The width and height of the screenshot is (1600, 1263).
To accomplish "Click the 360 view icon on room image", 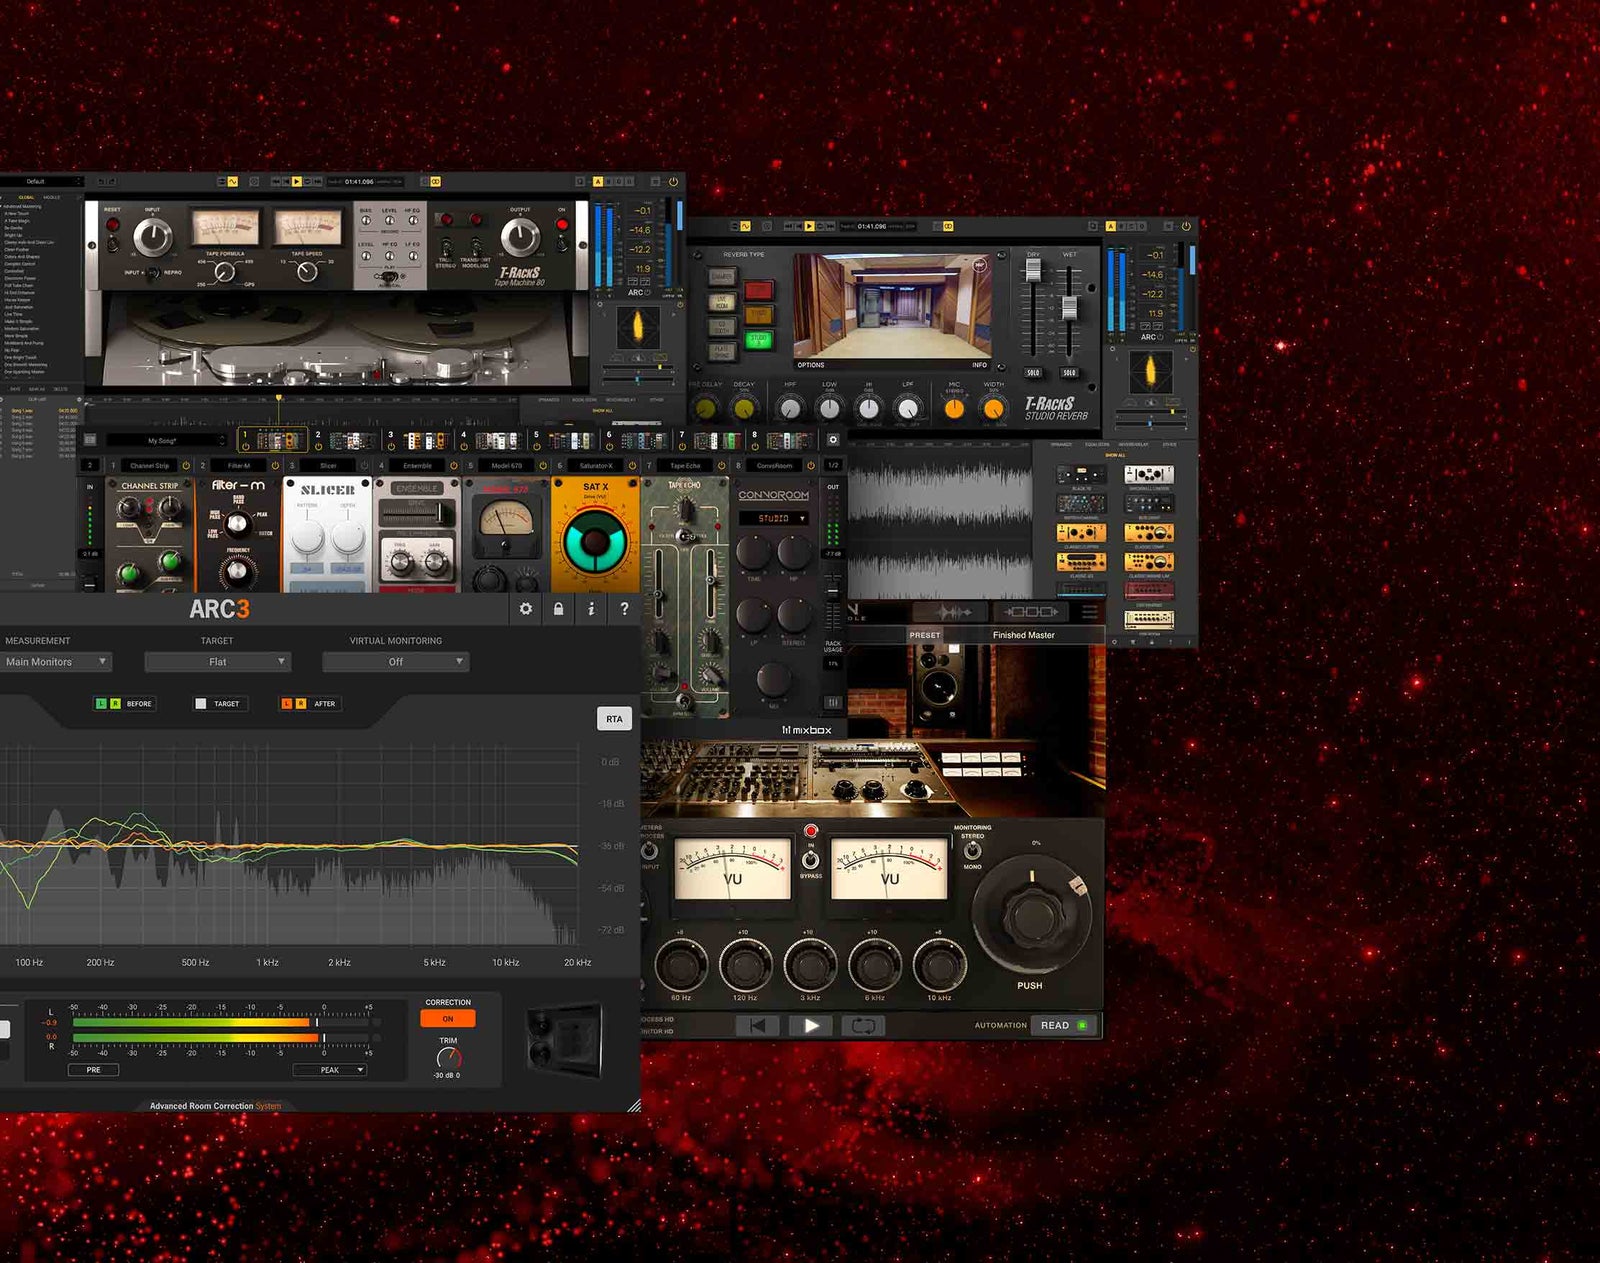I will click(x=979, y=265).
